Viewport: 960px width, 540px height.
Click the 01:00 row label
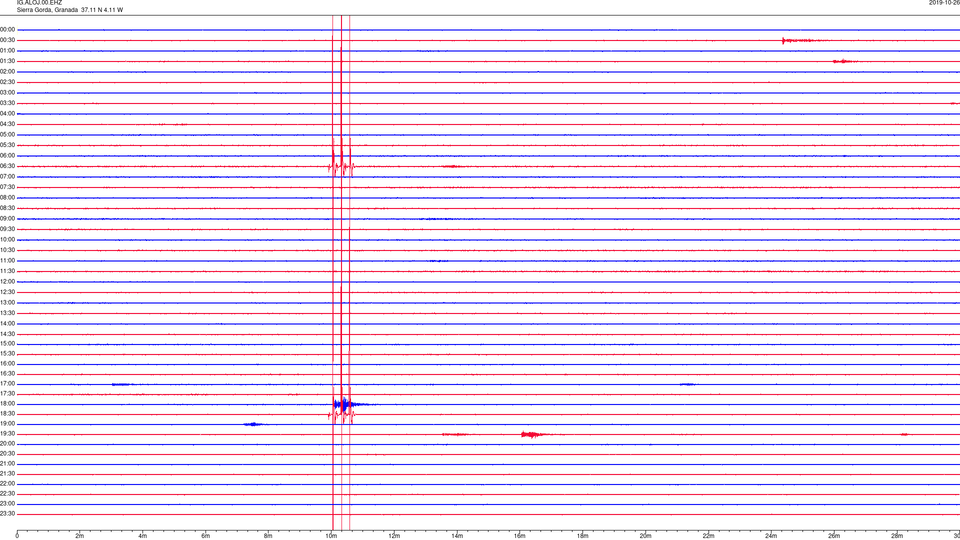[7, 51]
